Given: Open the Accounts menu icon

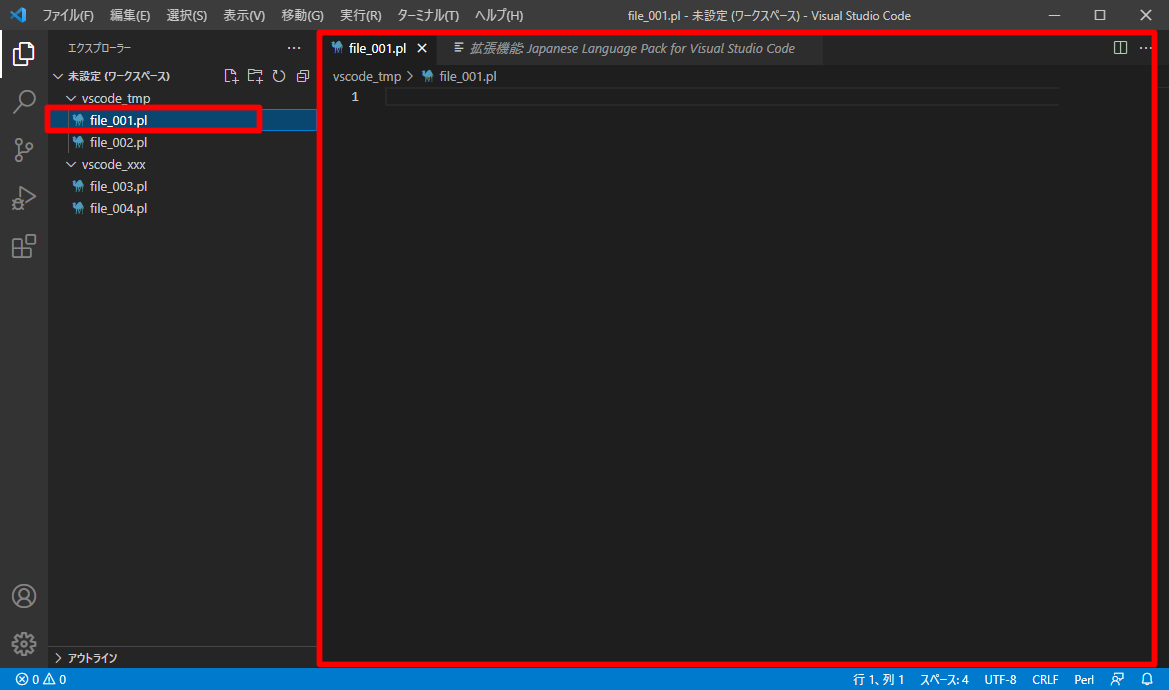Looking at the screenshot, I should pyautogui.click(x=24, y=596).
